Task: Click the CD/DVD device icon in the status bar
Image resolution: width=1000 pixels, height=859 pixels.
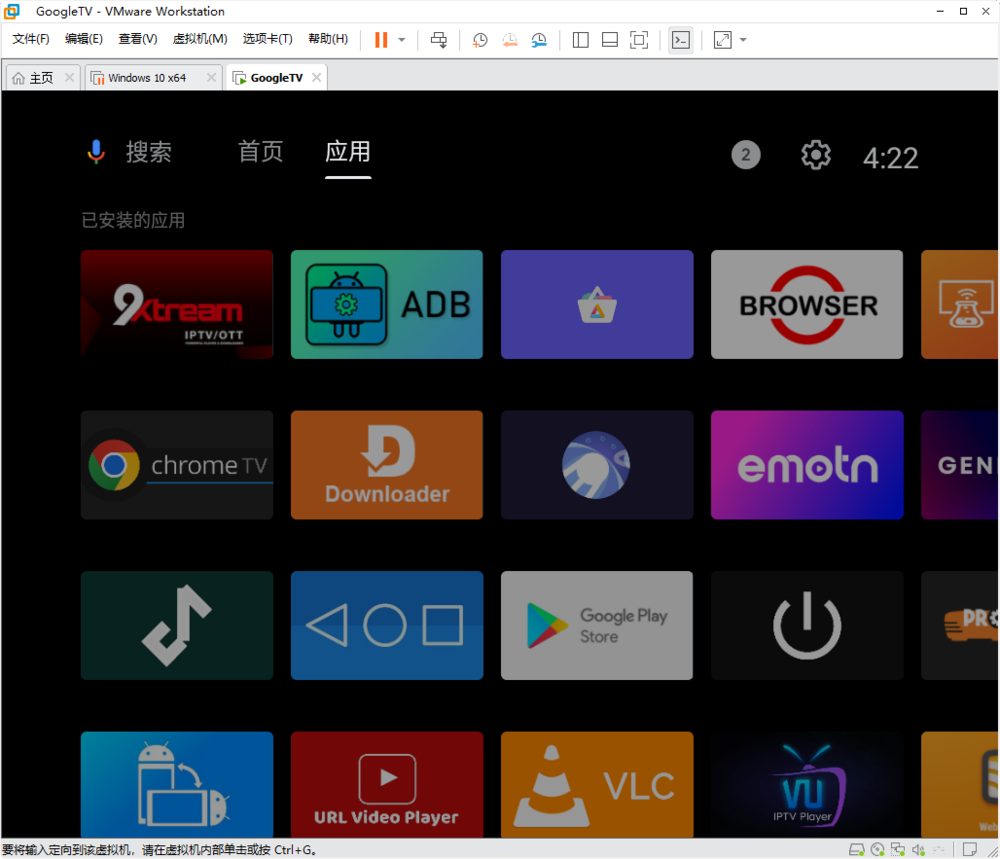Action: coord(877,849)
